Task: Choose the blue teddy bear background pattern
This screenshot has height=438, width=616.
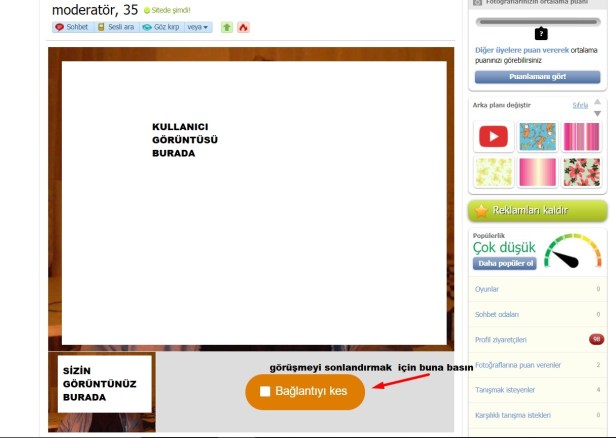Action: pos(537,136)
